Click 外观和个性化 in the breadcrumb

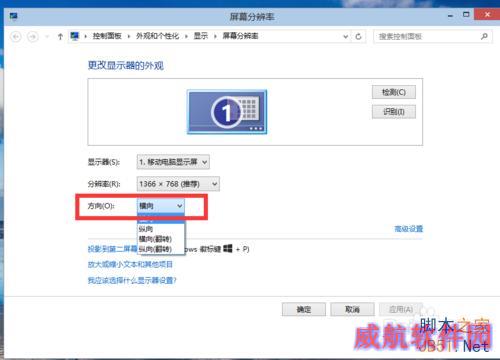coord(157,36)
